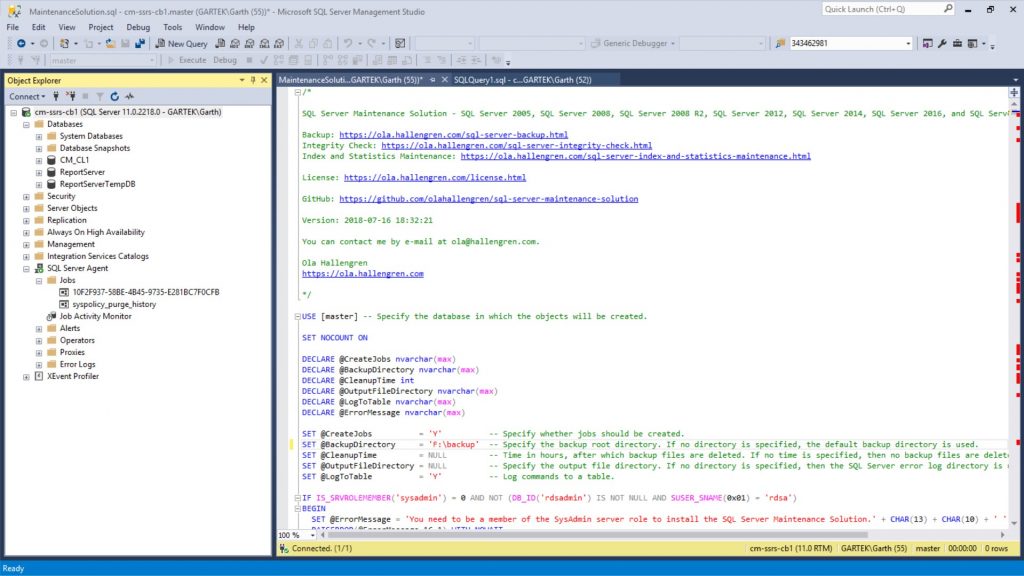Open the available databases dropdown showing master
The image size is (1024, 576).
point(152,62)
